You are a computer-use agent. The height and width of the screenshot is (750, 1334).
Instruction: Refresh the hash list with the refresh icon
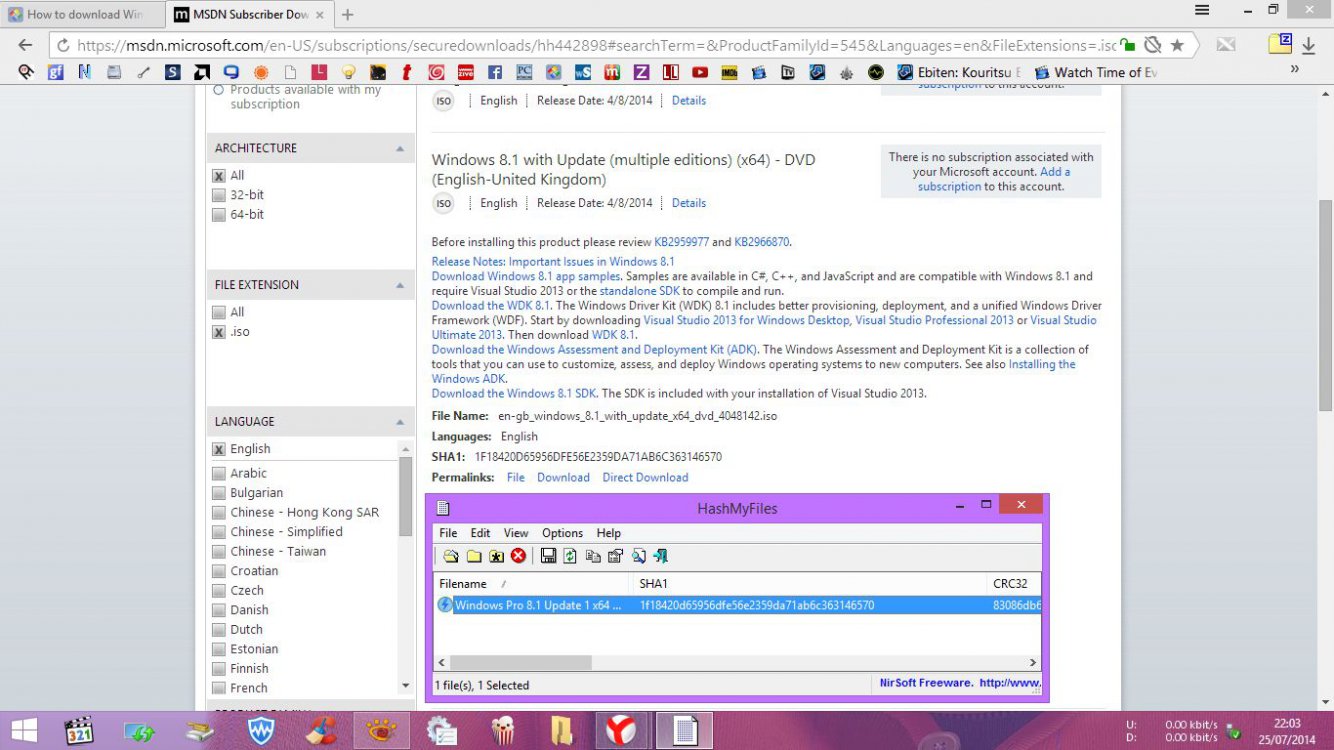click(569, 556)
